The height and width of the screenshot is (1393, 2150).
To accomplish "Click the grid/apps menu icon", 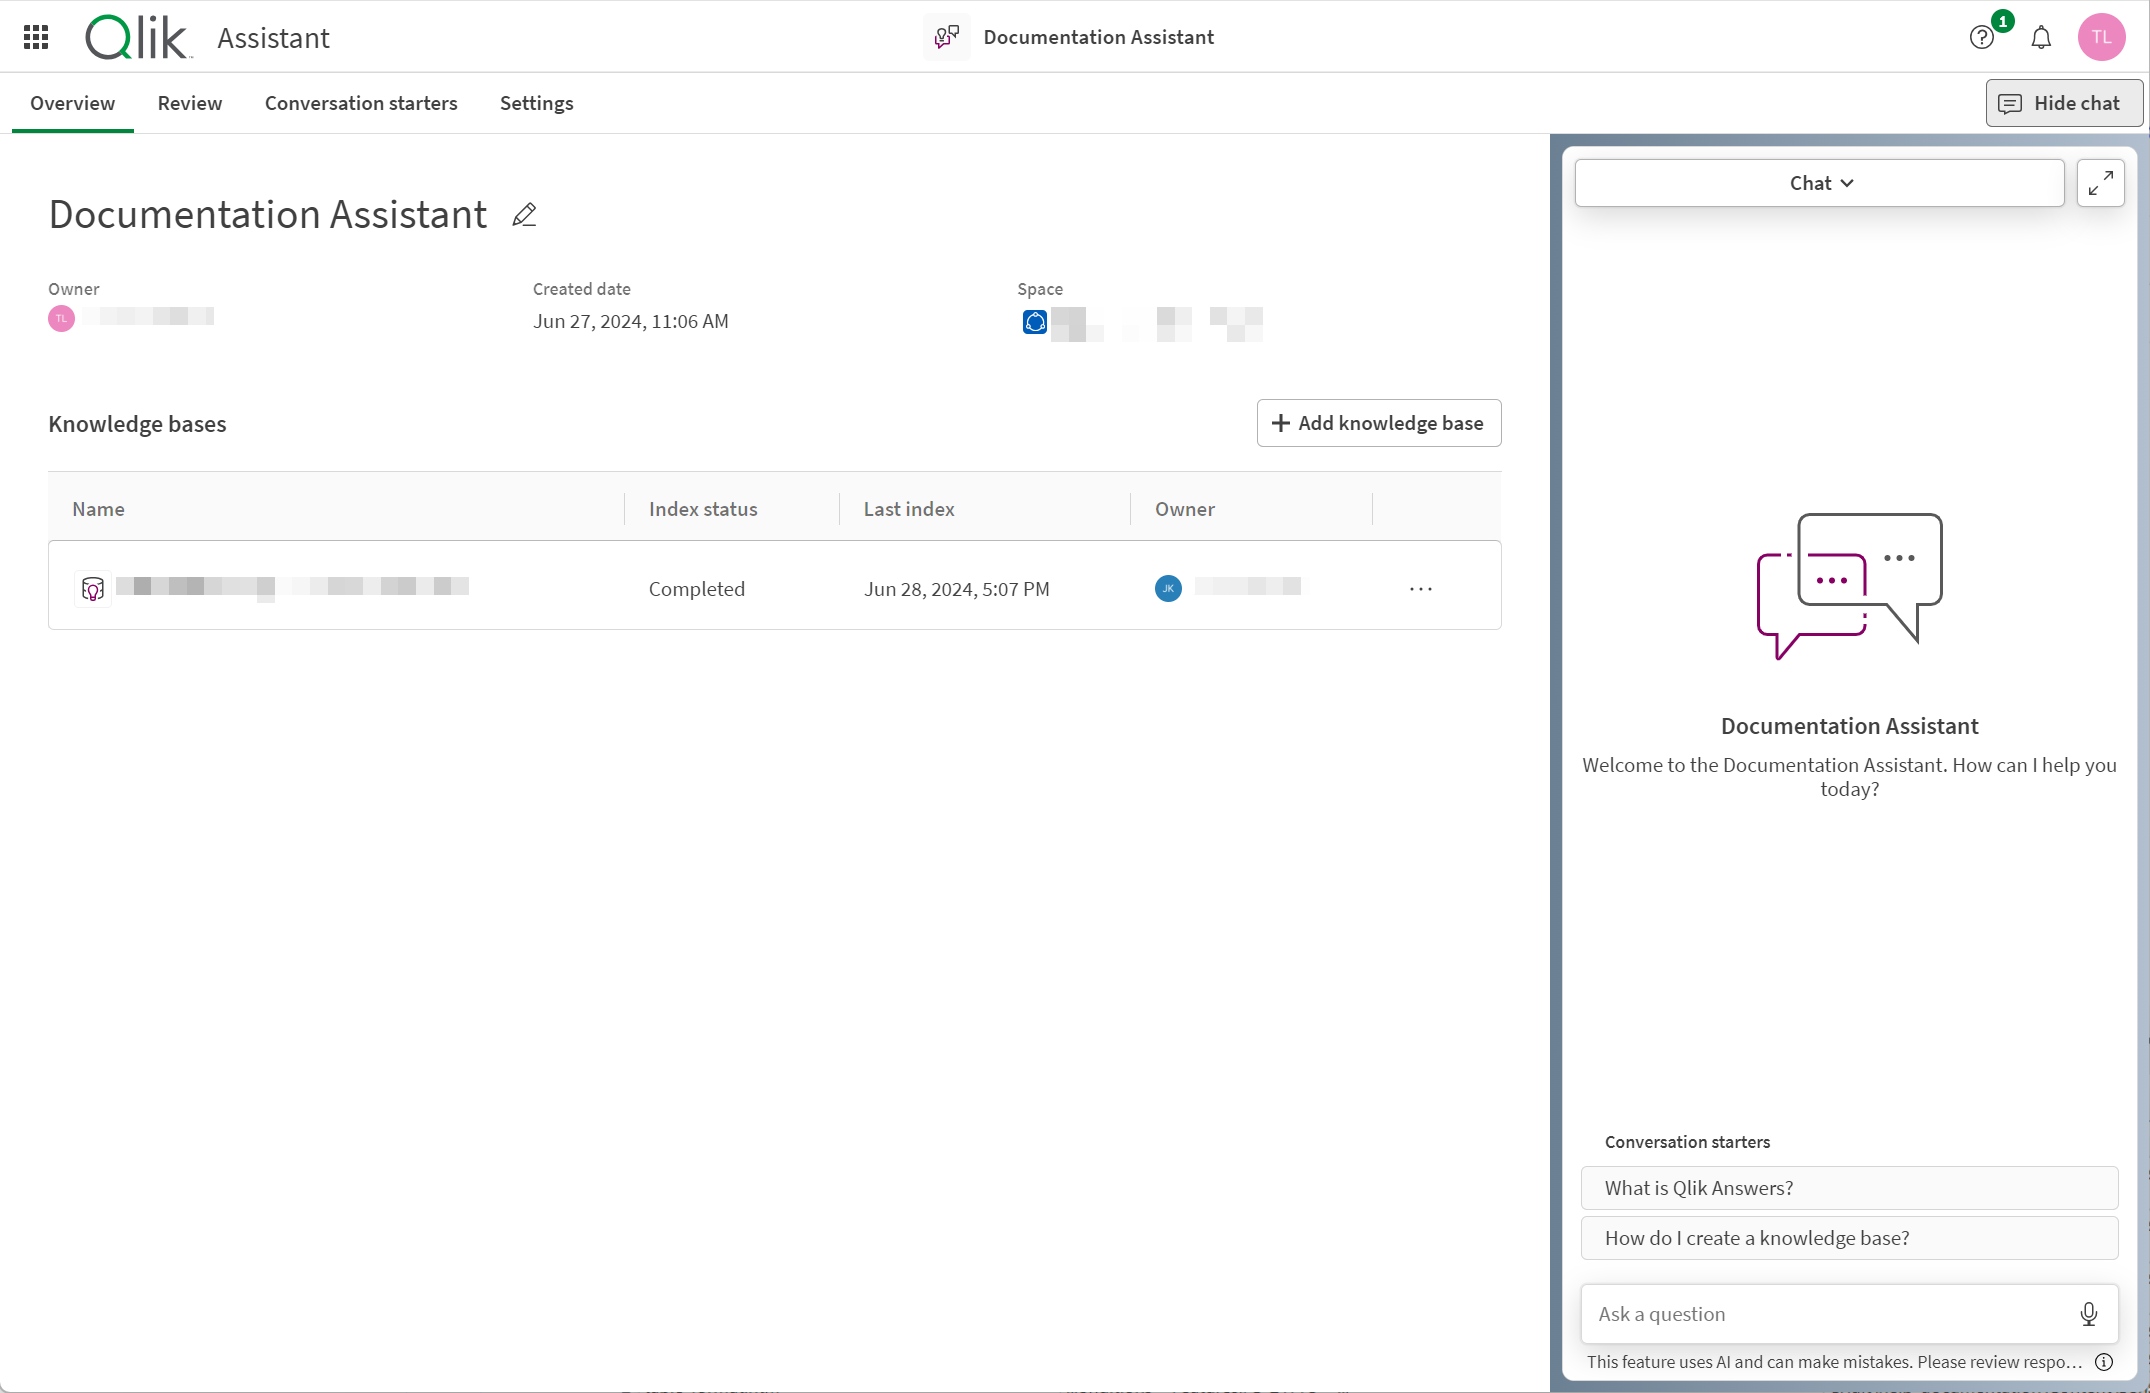I will click(38, 36).
